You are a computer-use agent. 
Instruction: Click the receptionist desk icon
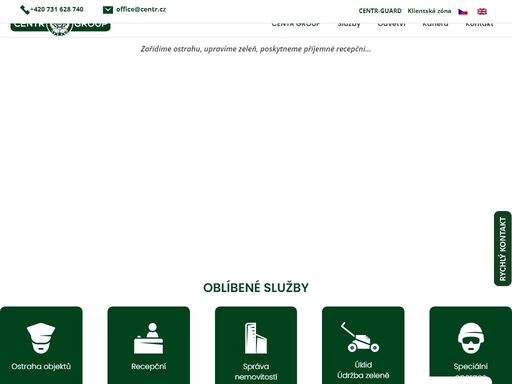(x=148, y=338)
